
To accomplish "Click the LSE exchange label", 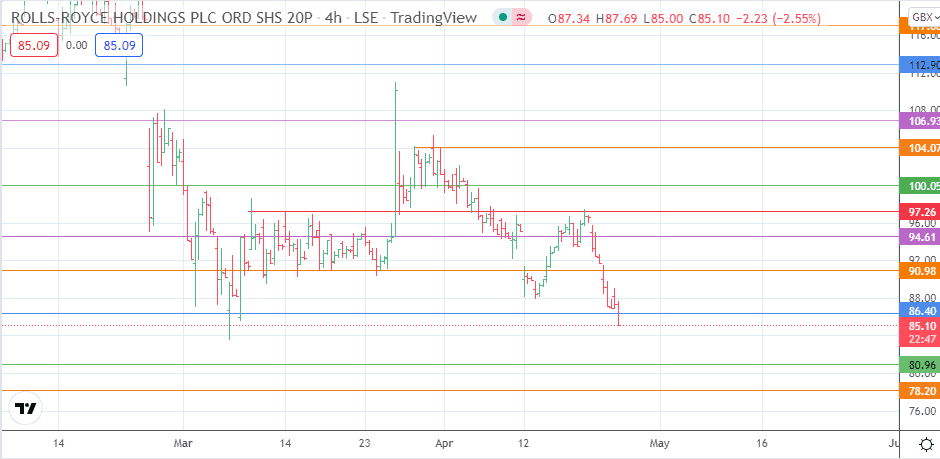I will [365, 18].
